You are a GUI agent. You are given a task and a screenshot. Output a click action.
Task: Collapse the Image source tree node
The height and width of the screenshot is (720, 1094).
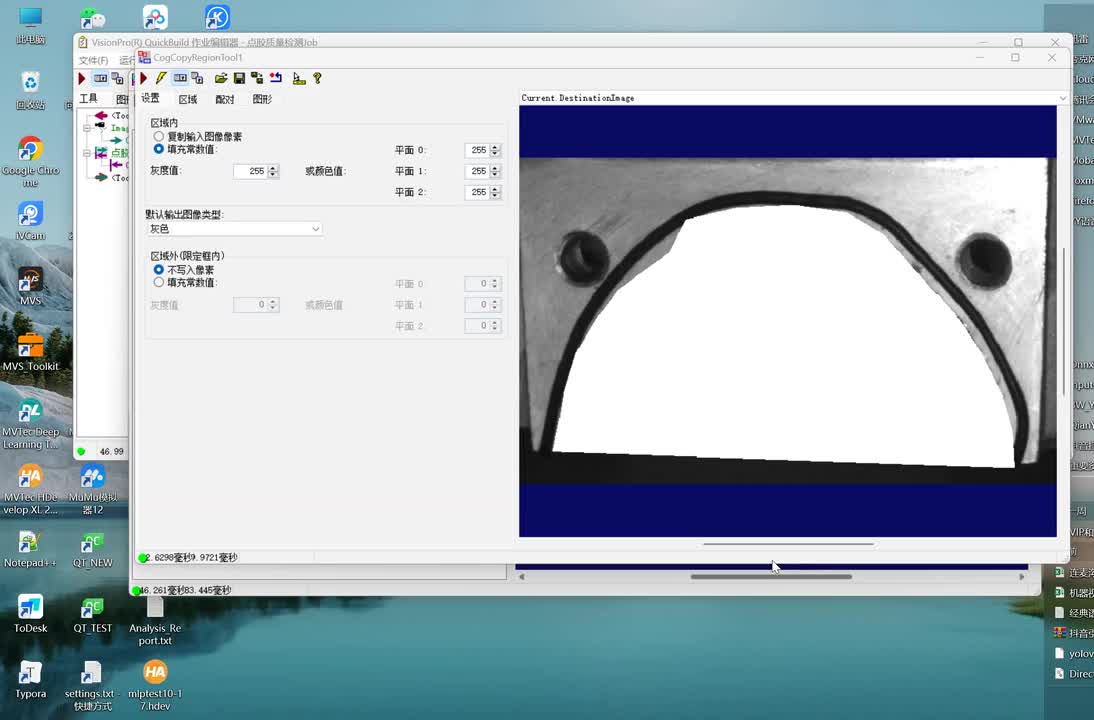click(x=87, y=128)
